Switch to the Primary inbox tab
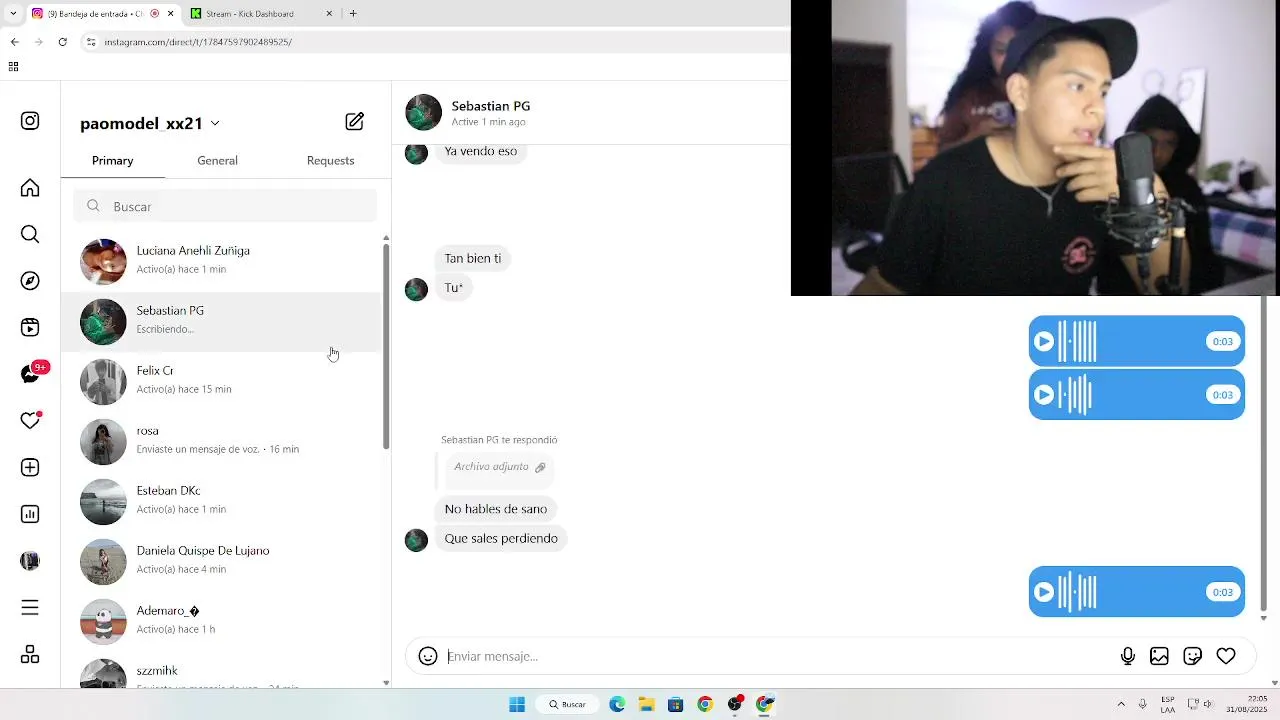 tap(112, 161)
